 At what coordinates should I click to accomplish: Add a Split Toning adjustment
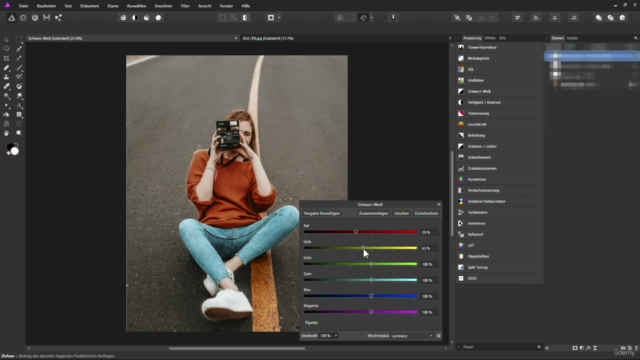coord(500,267)
